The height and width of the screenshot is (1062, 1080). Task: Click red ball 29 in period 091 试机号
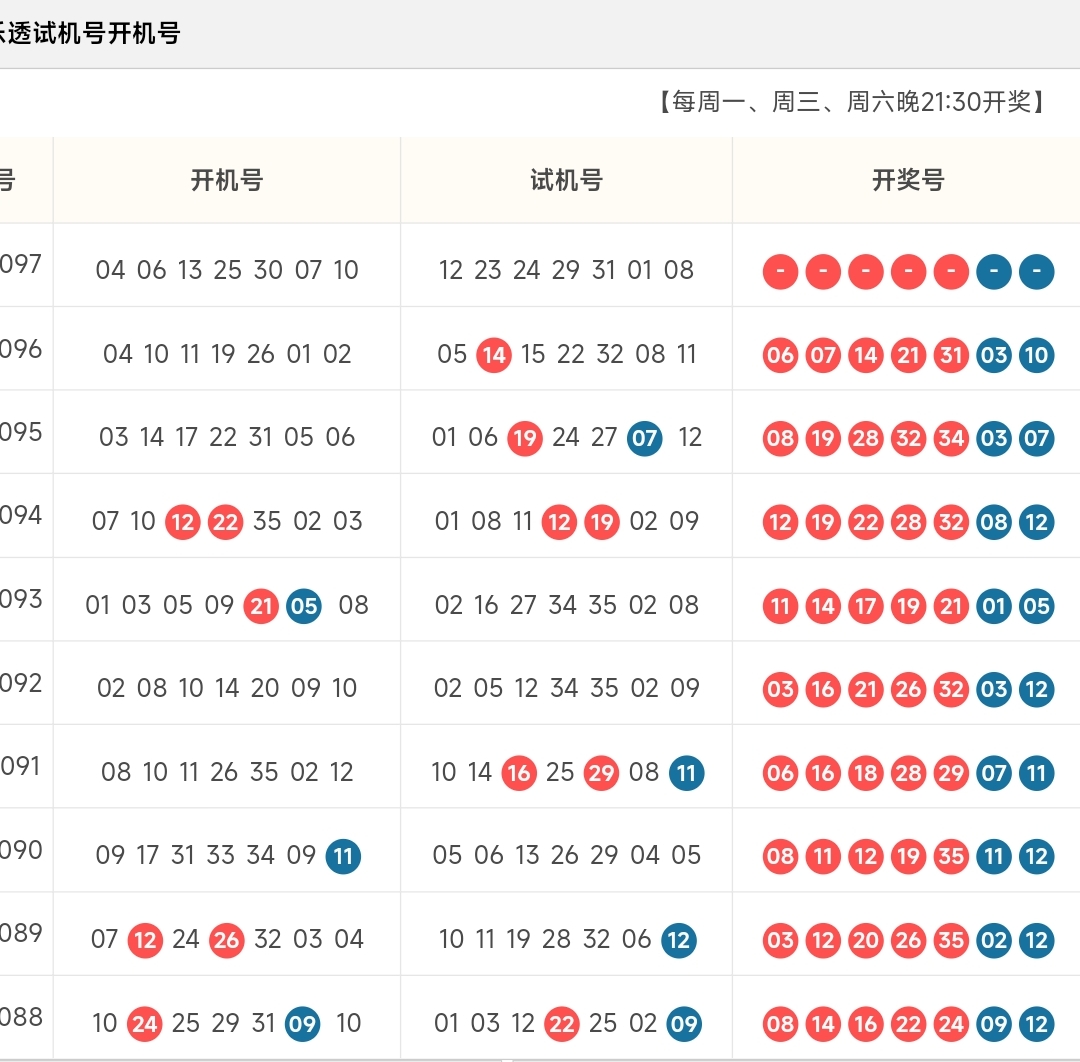pos(601,773)
